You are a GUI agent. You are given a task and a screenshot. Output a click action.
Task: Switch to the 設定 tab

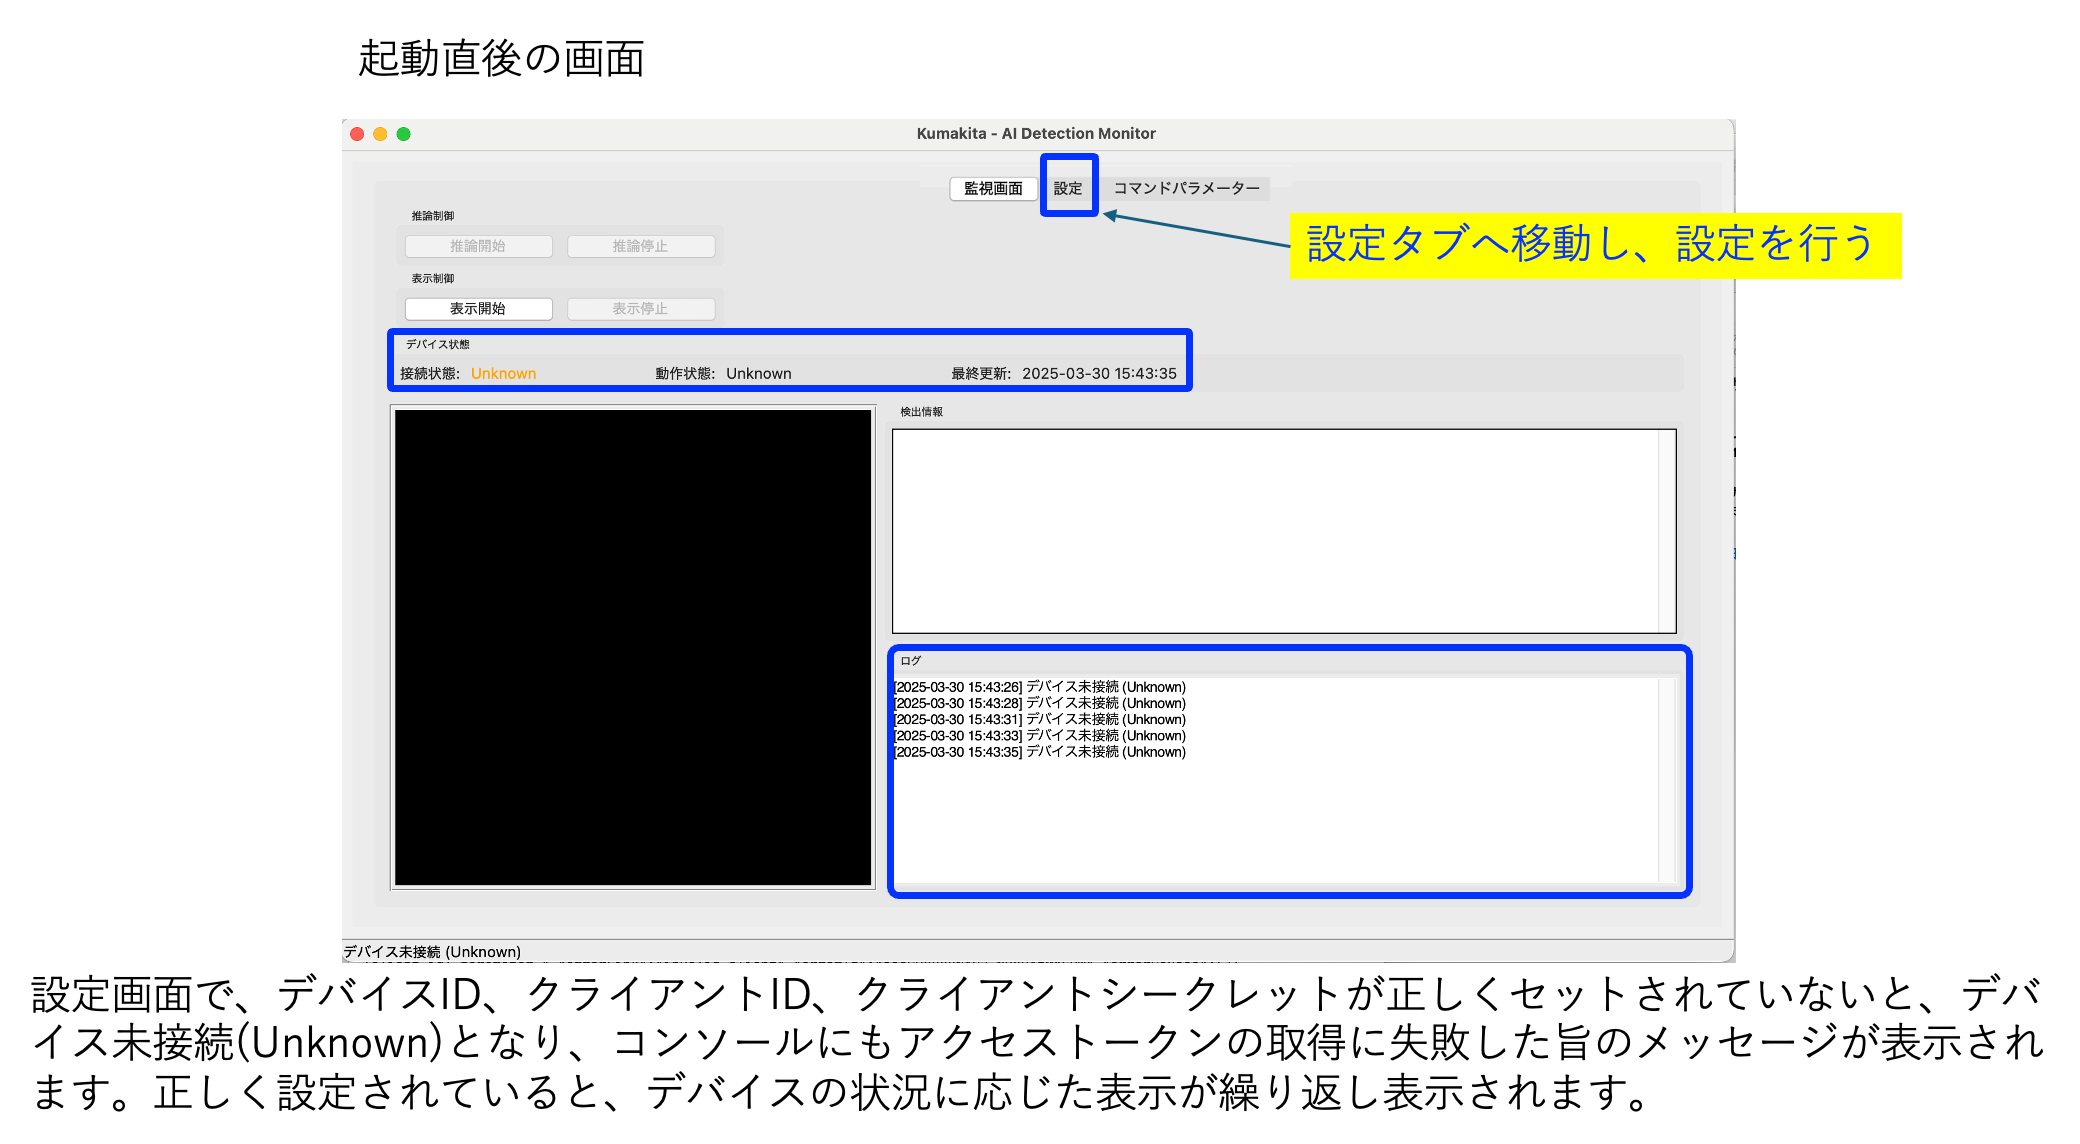pos(1067,188)
